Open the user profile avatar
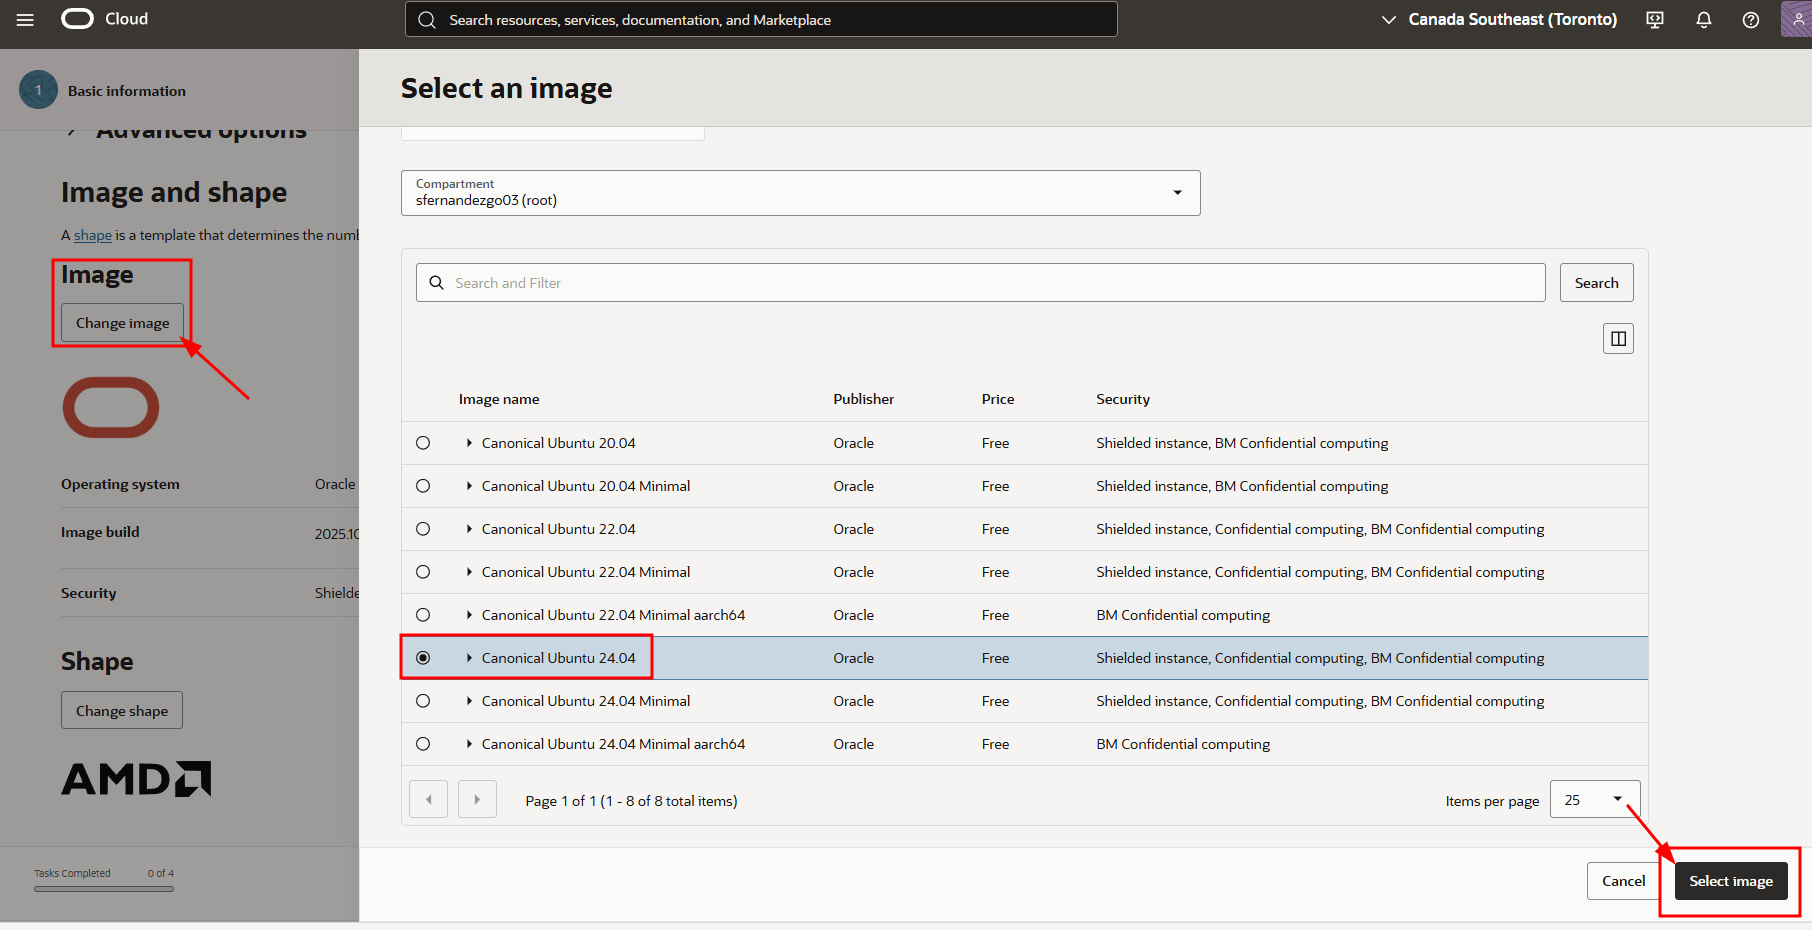Screen dimensions: 1812x930 [x=1797, y=19]
